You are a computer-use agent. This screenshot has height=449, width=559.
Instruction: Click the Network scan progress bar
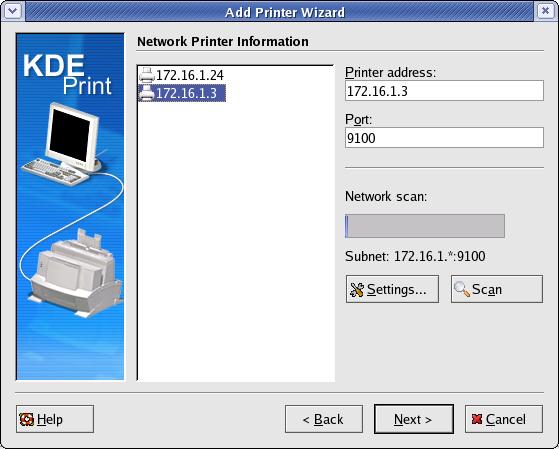425,226
